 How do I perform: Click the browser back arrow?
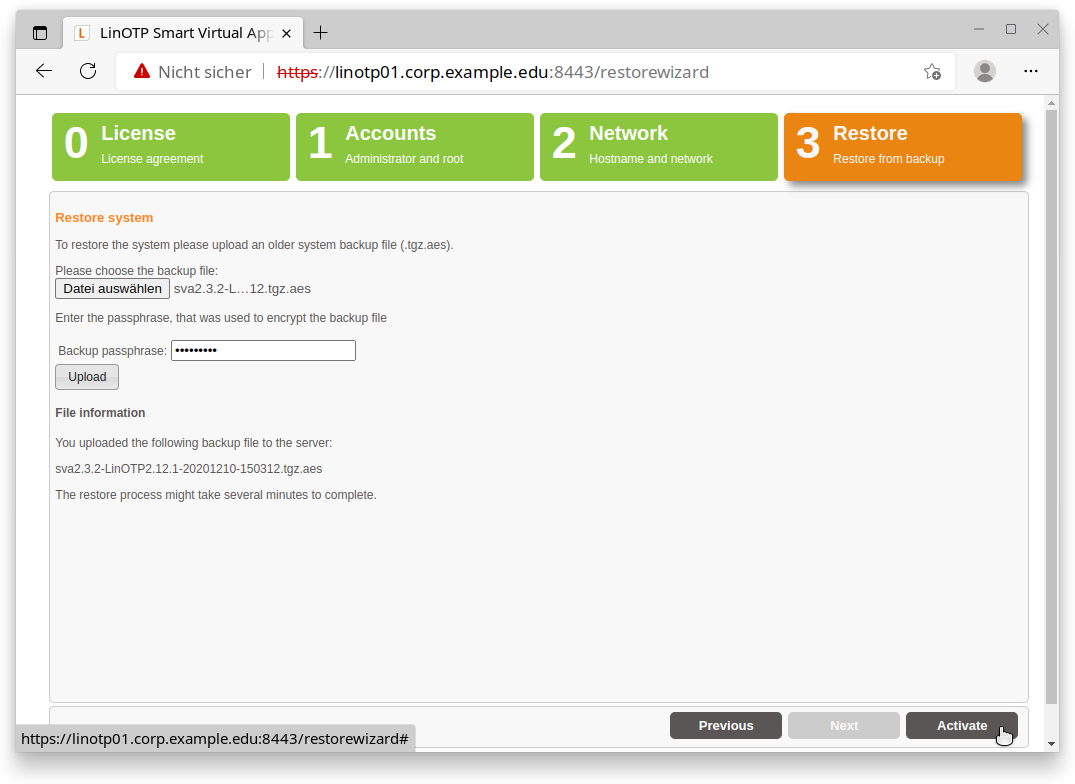43,71
